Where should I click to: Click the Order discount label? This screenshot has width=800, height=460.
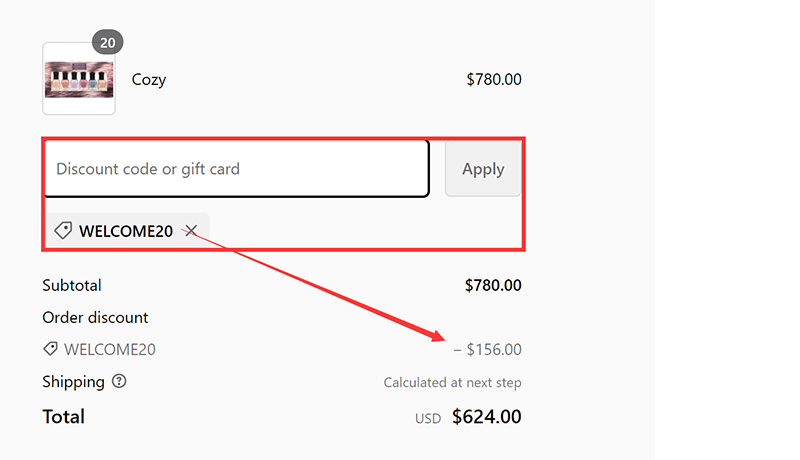click(x=95, y=317)
